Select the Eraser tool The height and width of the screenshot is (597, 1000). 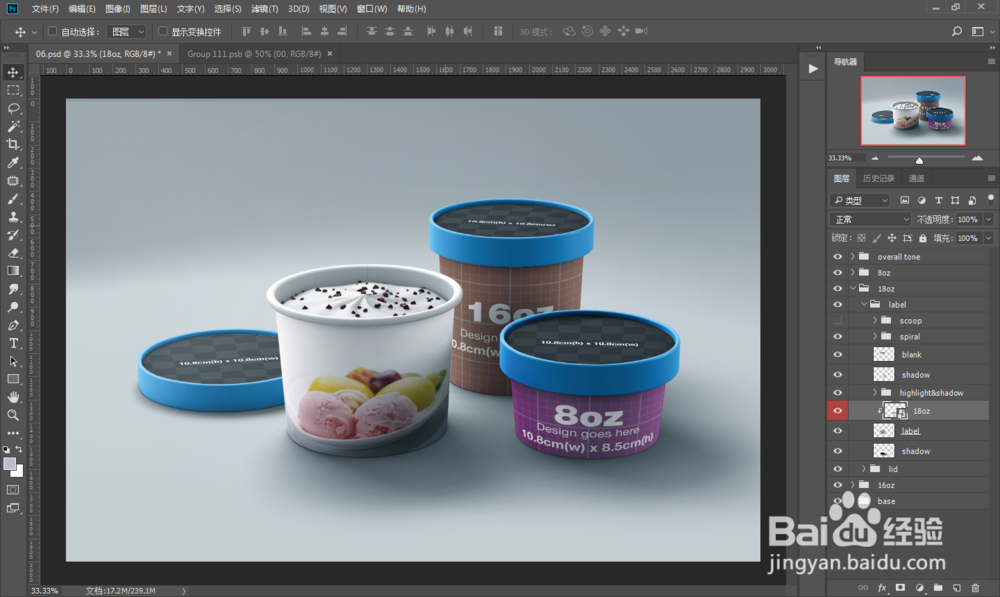pos(13,253)
